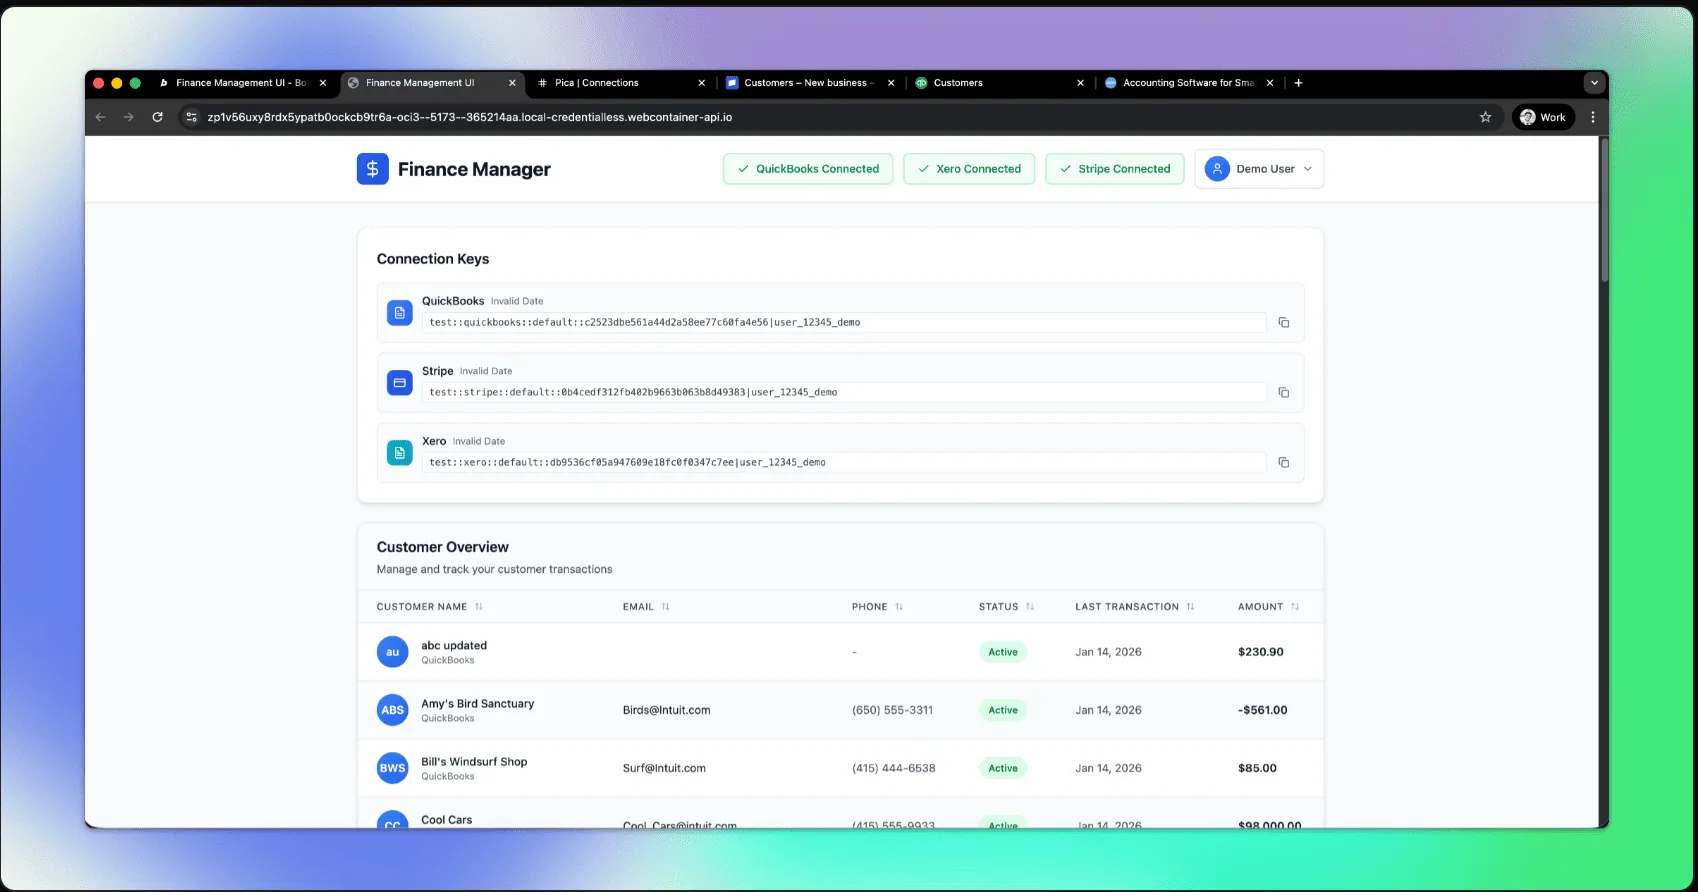This screenshot has width=1698, height=892.
Task: Open Chrome three-dot menu
Action: click(1593, 117)
